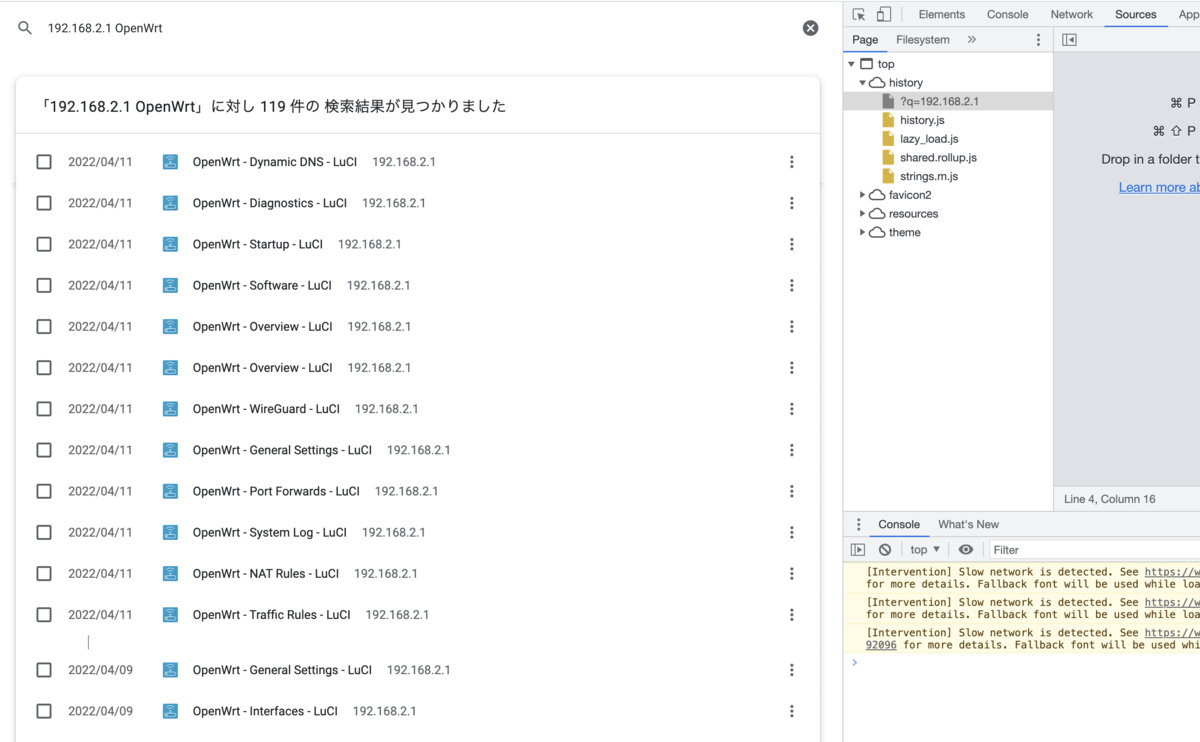Screen dimensions: 1200x742
Task: Clear the history search field
Action: (x=811, y=28)
